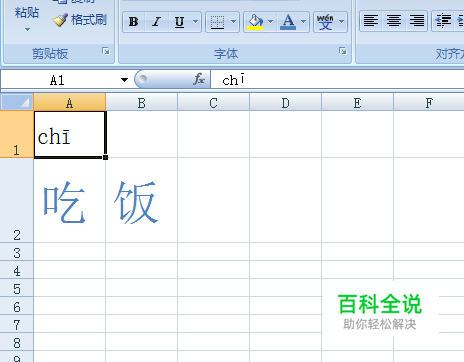
Task: Open borders dropdown arrow
Action: pyautogui.click(x=234, y=22)
